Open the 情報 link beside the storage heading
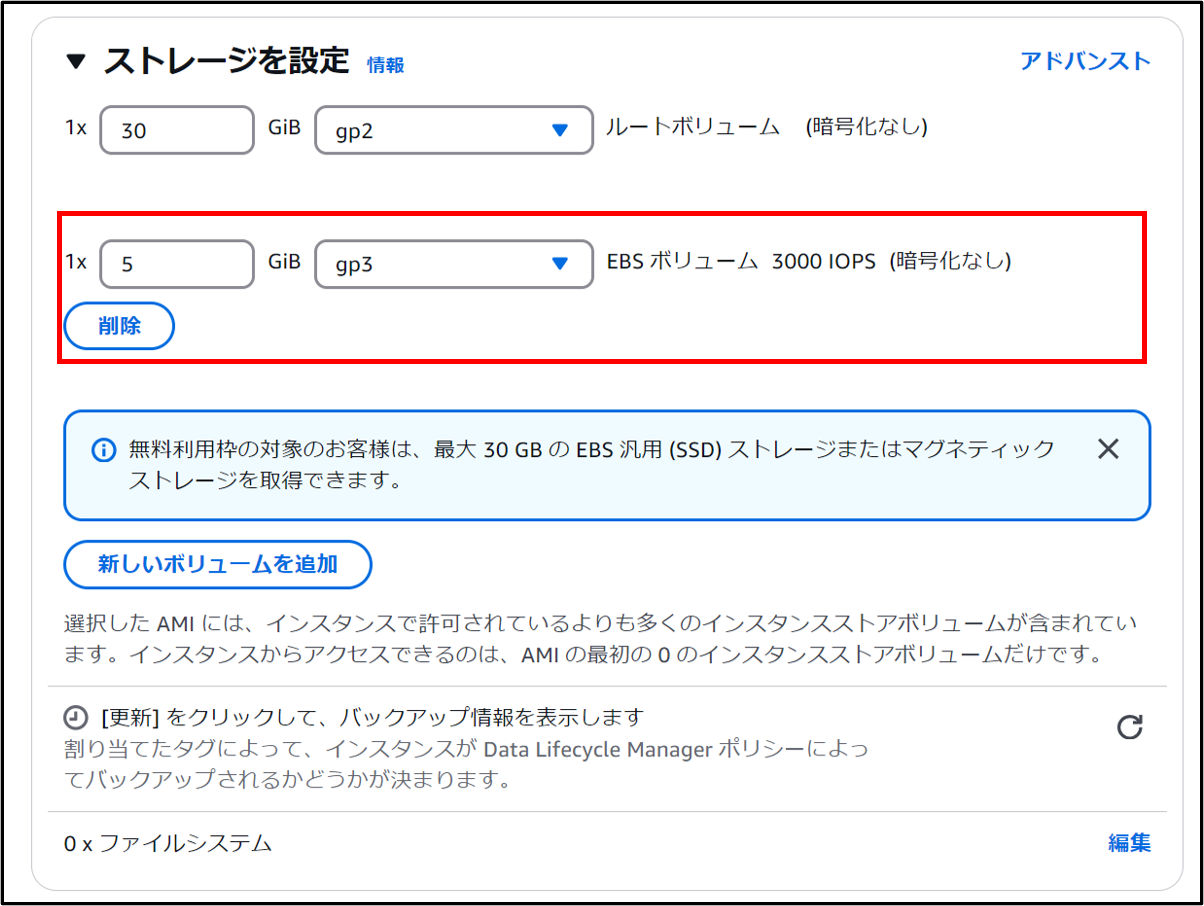Viewport: 1204px width, 906px height. [x=385, y=65]
